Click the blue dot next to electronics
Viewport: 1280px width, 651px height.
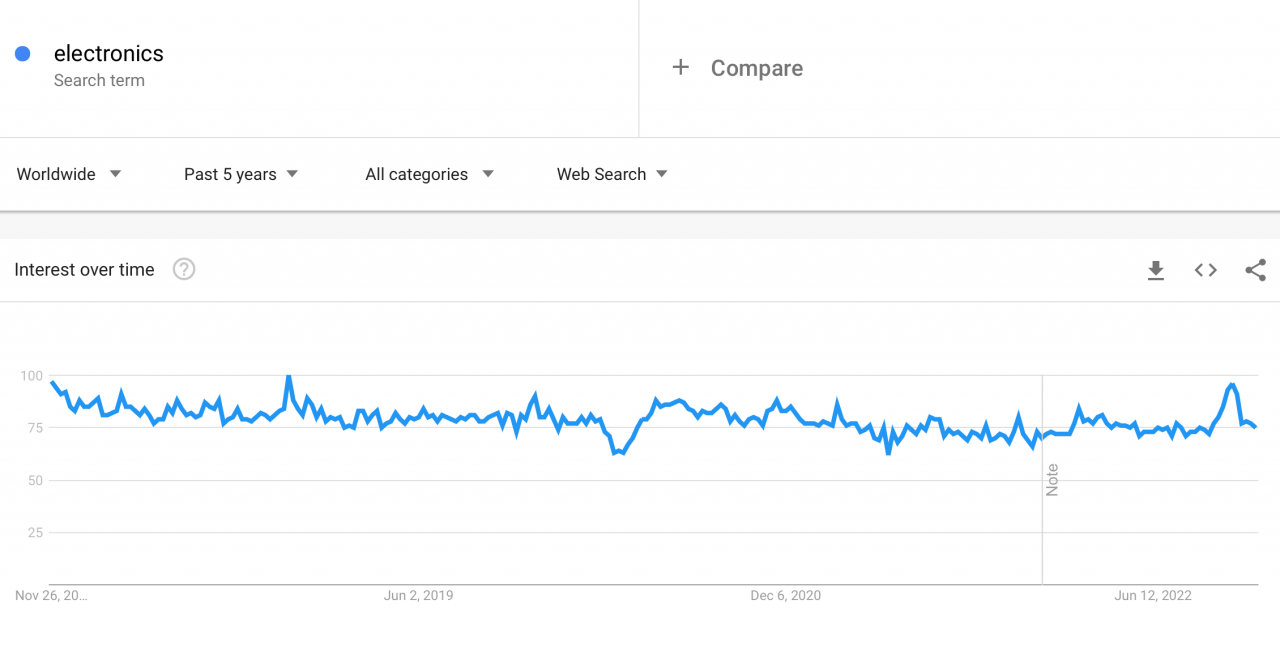pos(22,53)
